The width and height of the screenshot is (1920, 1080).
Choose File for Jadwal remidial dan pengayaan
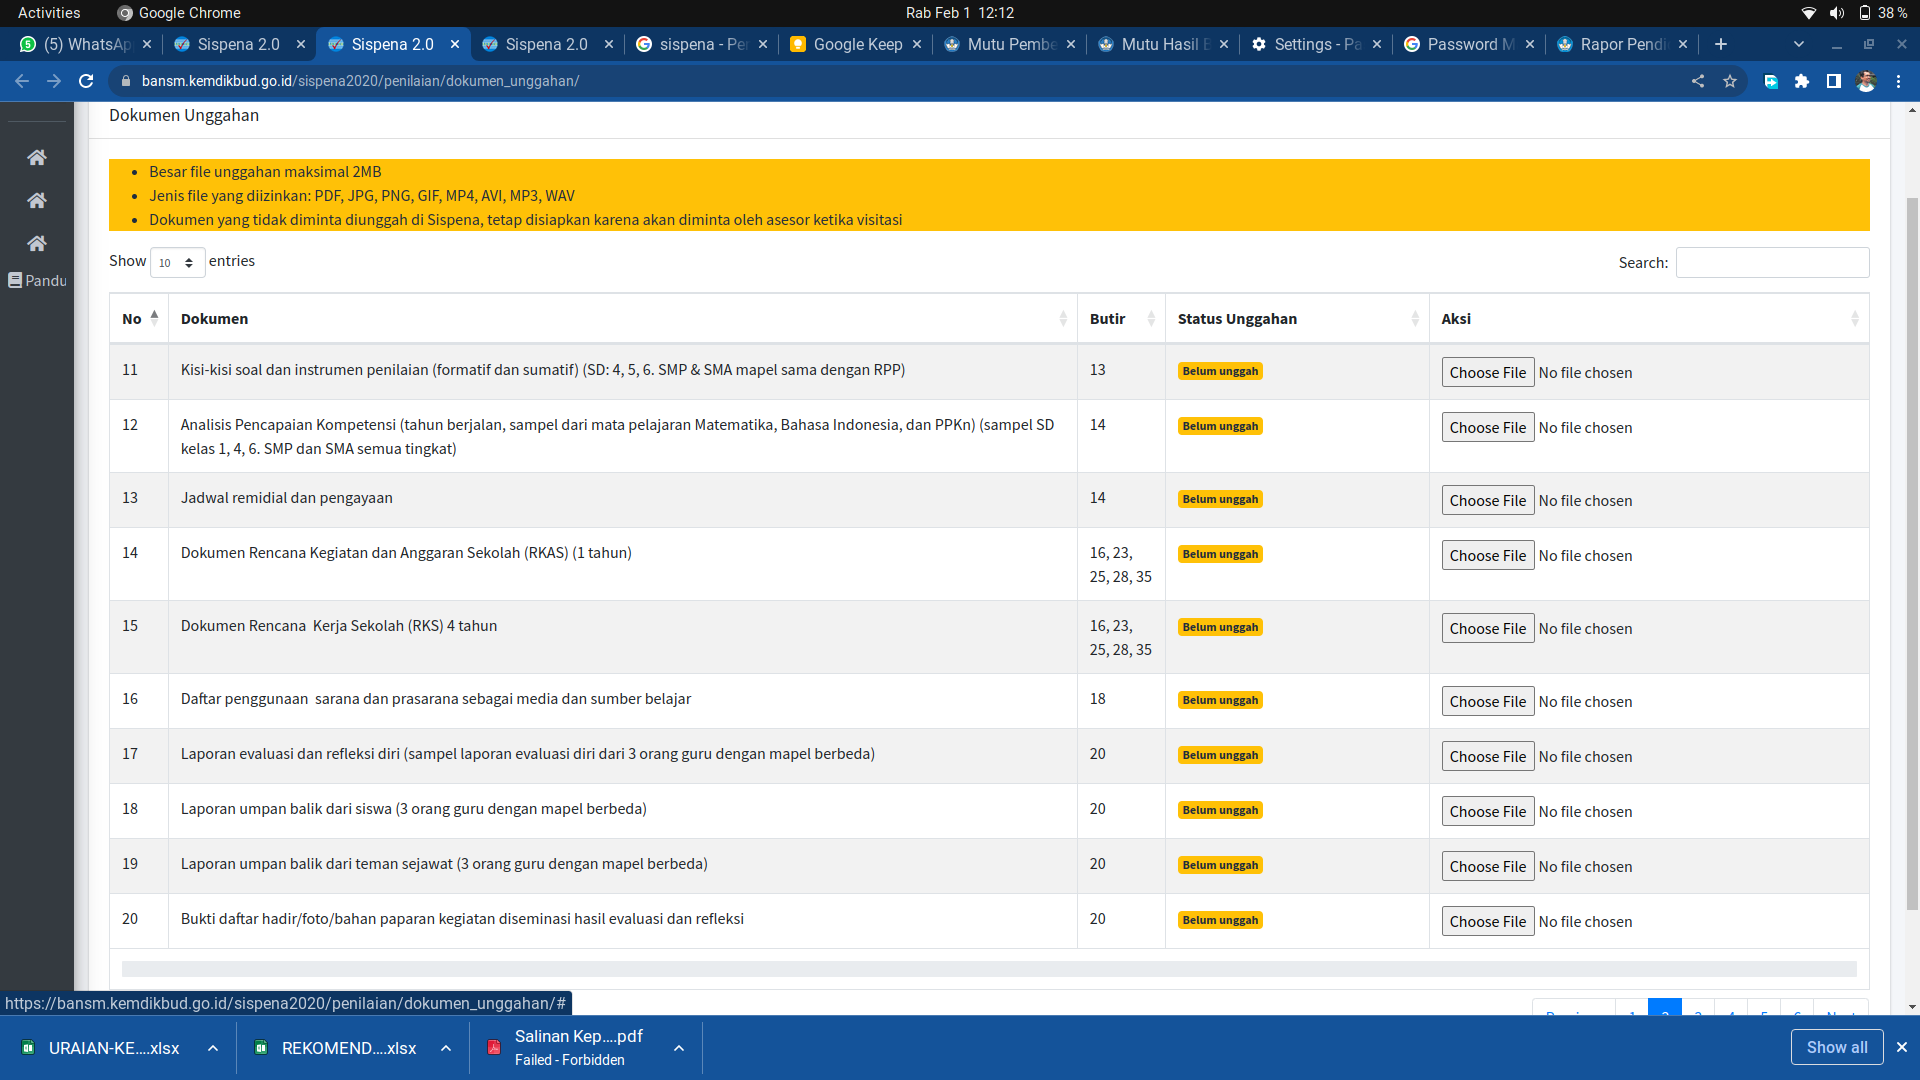1488,500
